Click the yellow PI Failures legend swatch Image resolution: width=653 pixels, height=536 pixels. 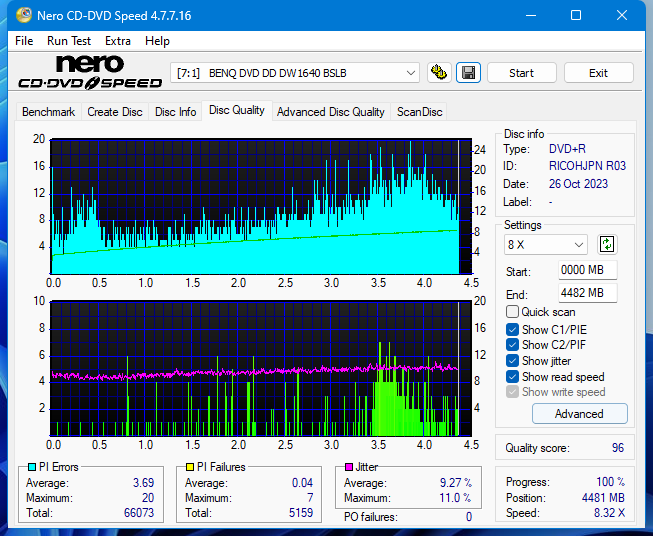[189, 467]
